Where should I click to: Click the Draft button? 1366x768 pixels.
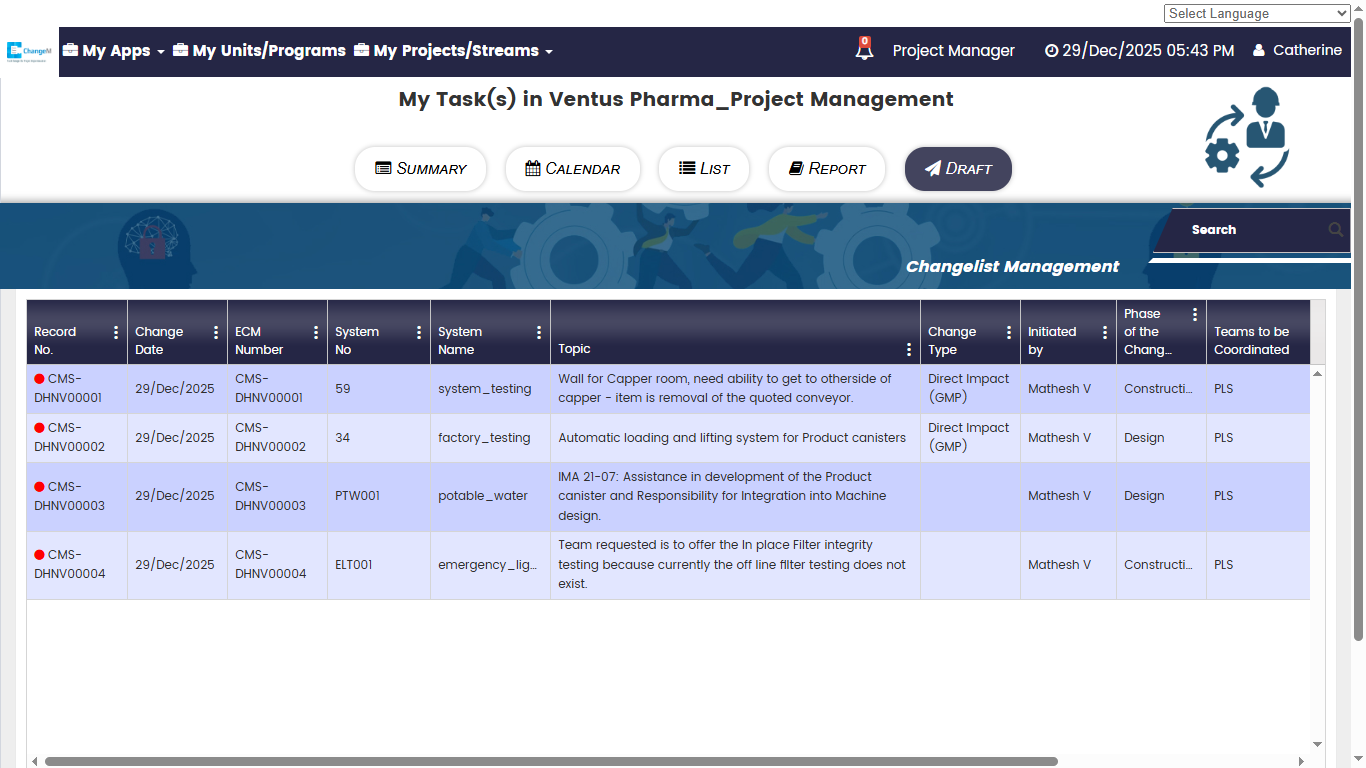(958, 169)
